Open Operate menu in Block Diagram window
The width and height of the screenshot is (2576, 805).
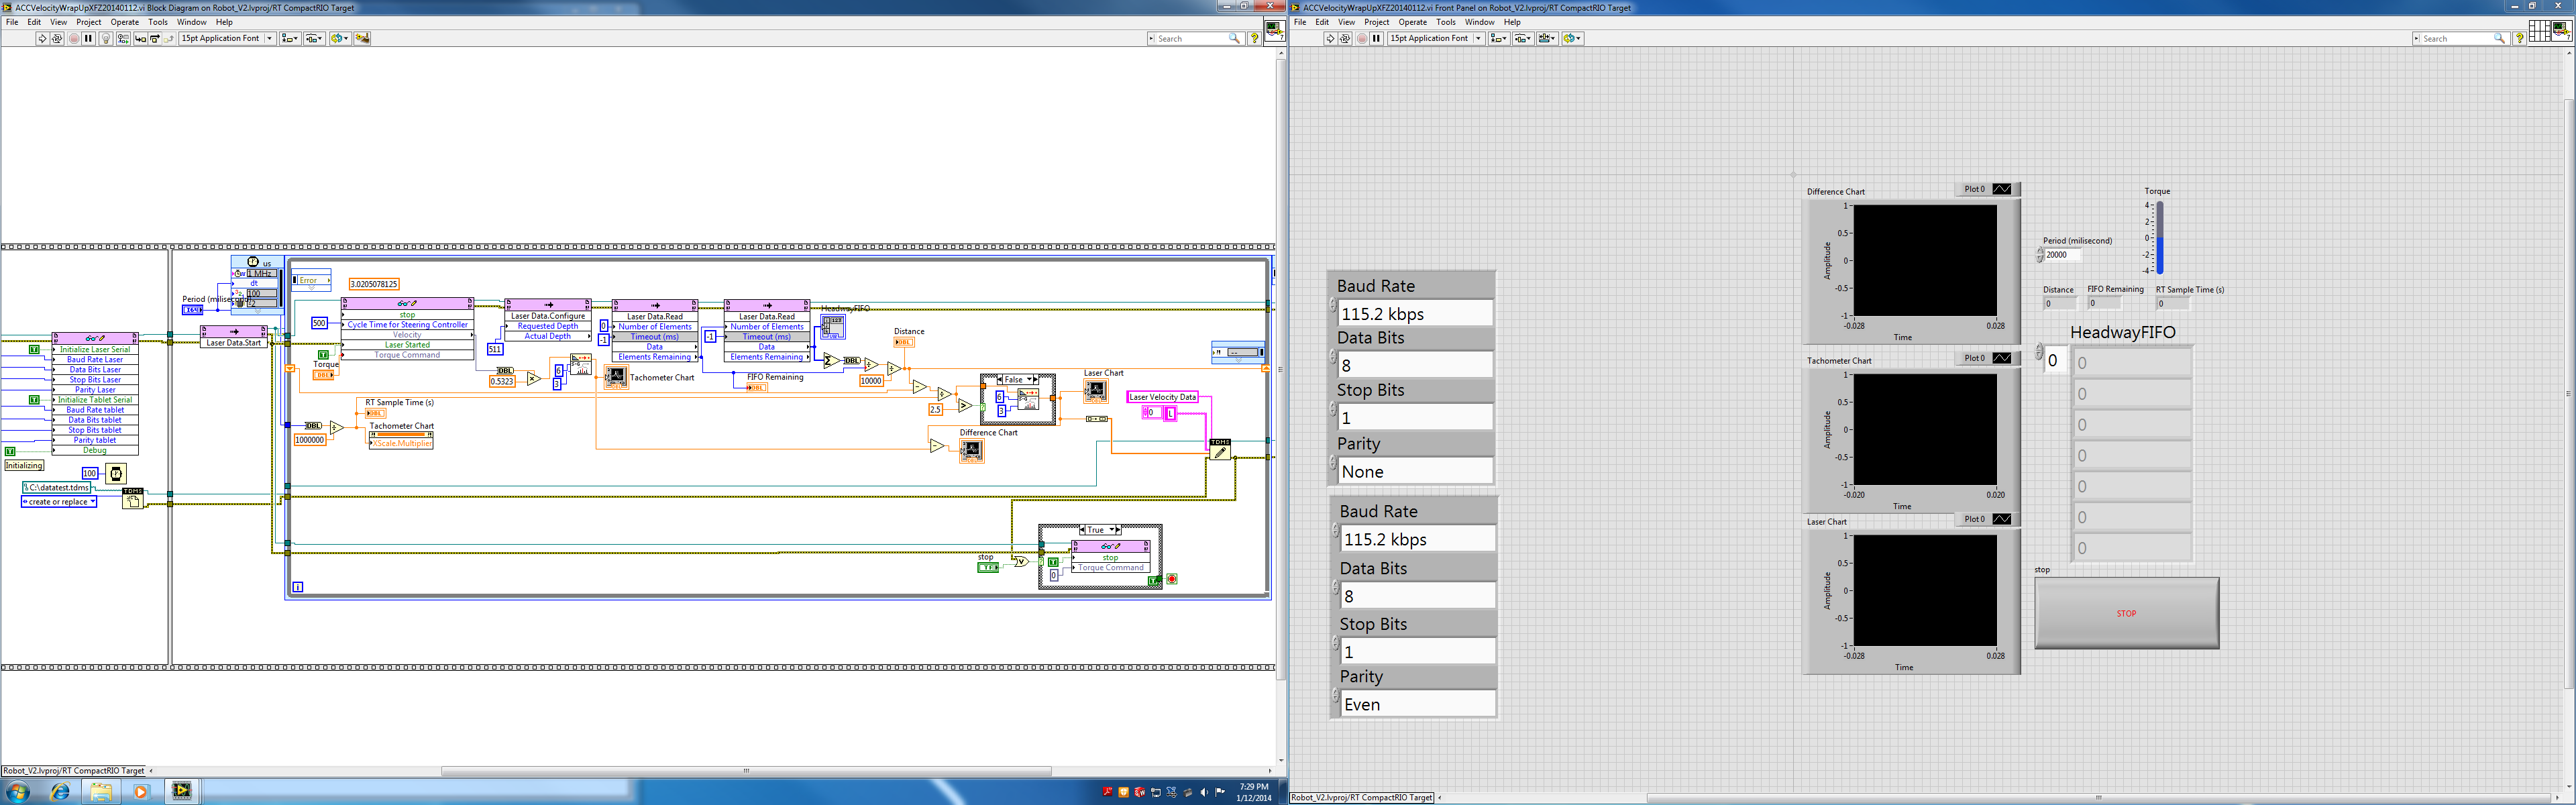click(x=125, y=22)
